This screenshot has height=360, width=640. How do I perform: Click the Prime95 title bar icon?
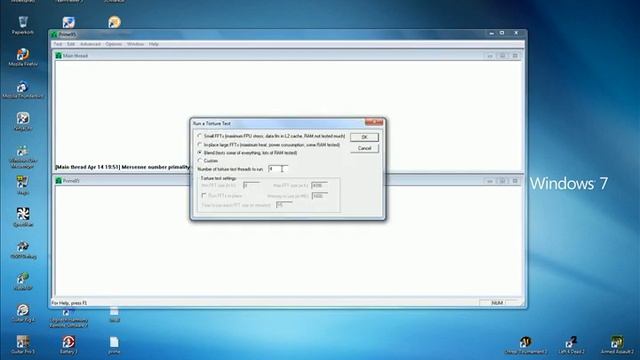pyautogui.click(x=55, y=34)
